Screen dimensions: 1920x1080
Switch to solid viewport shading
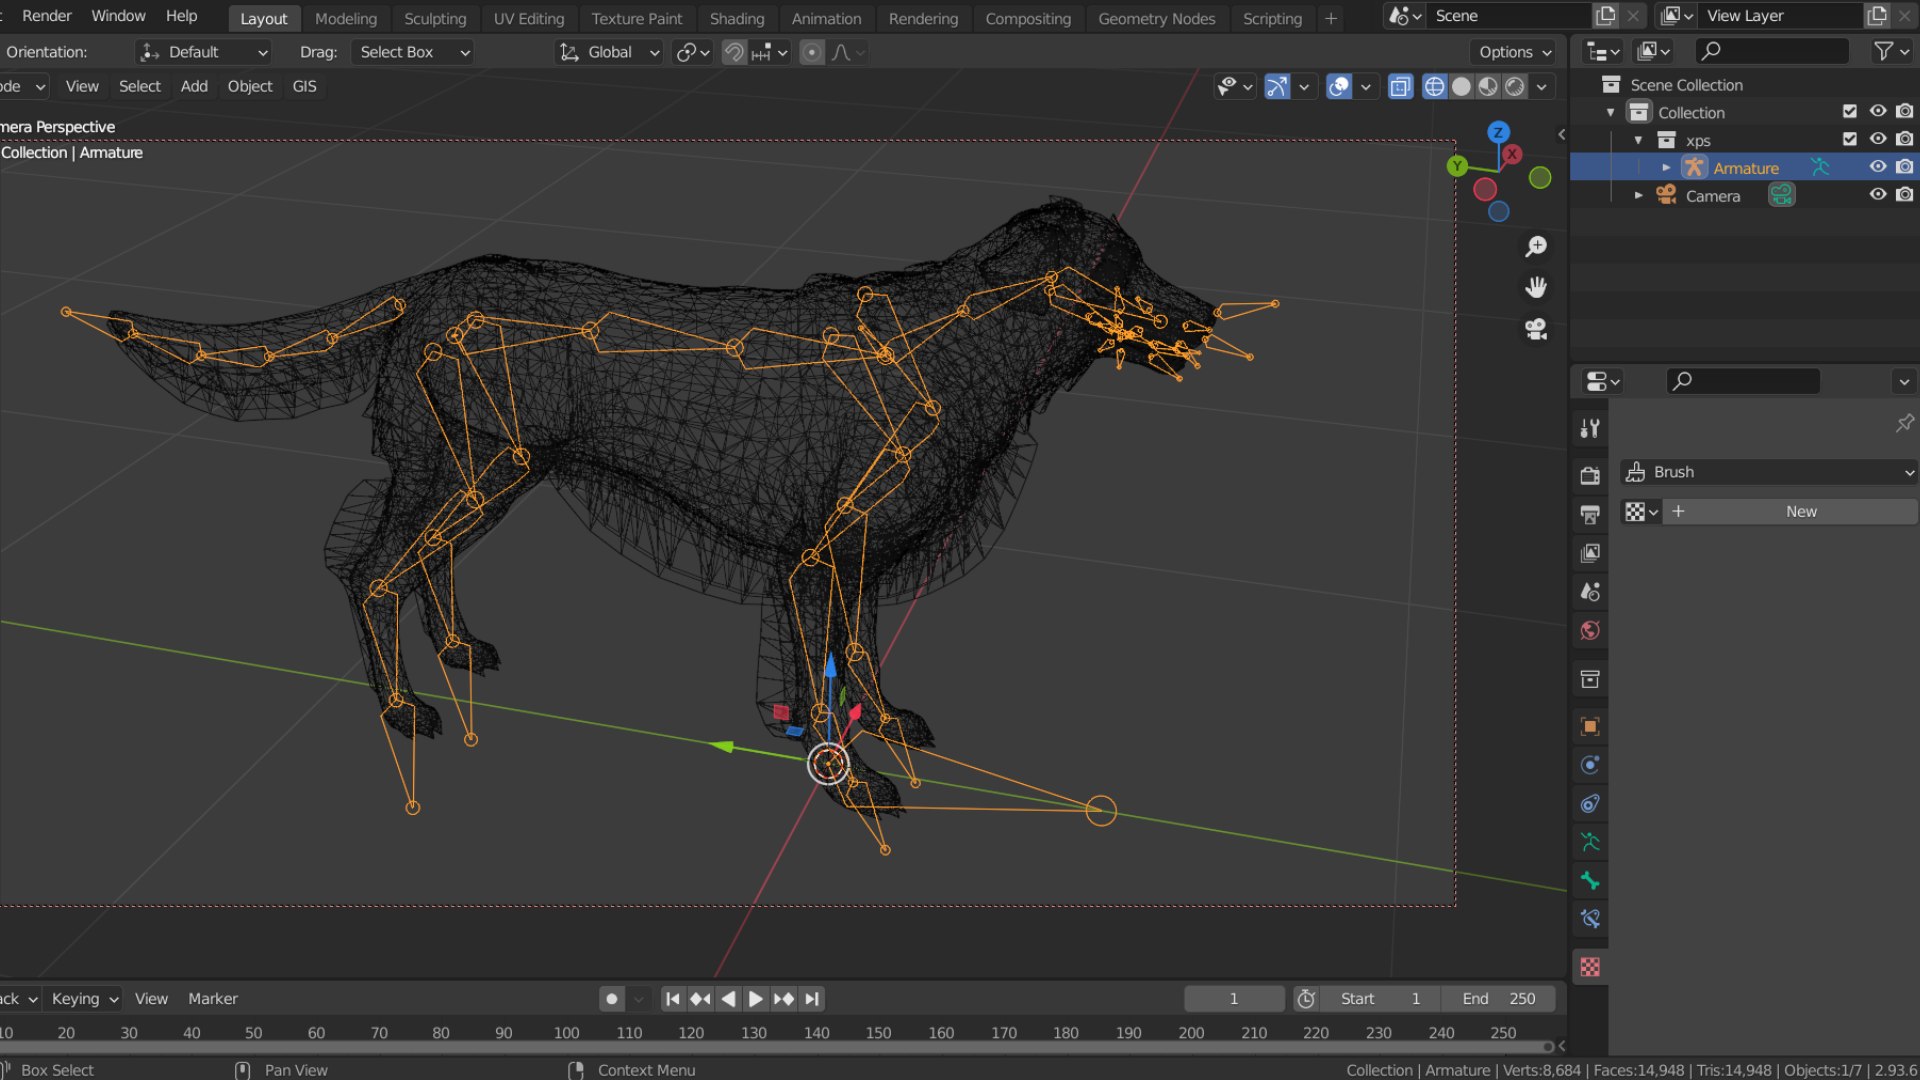[1461, 87]
